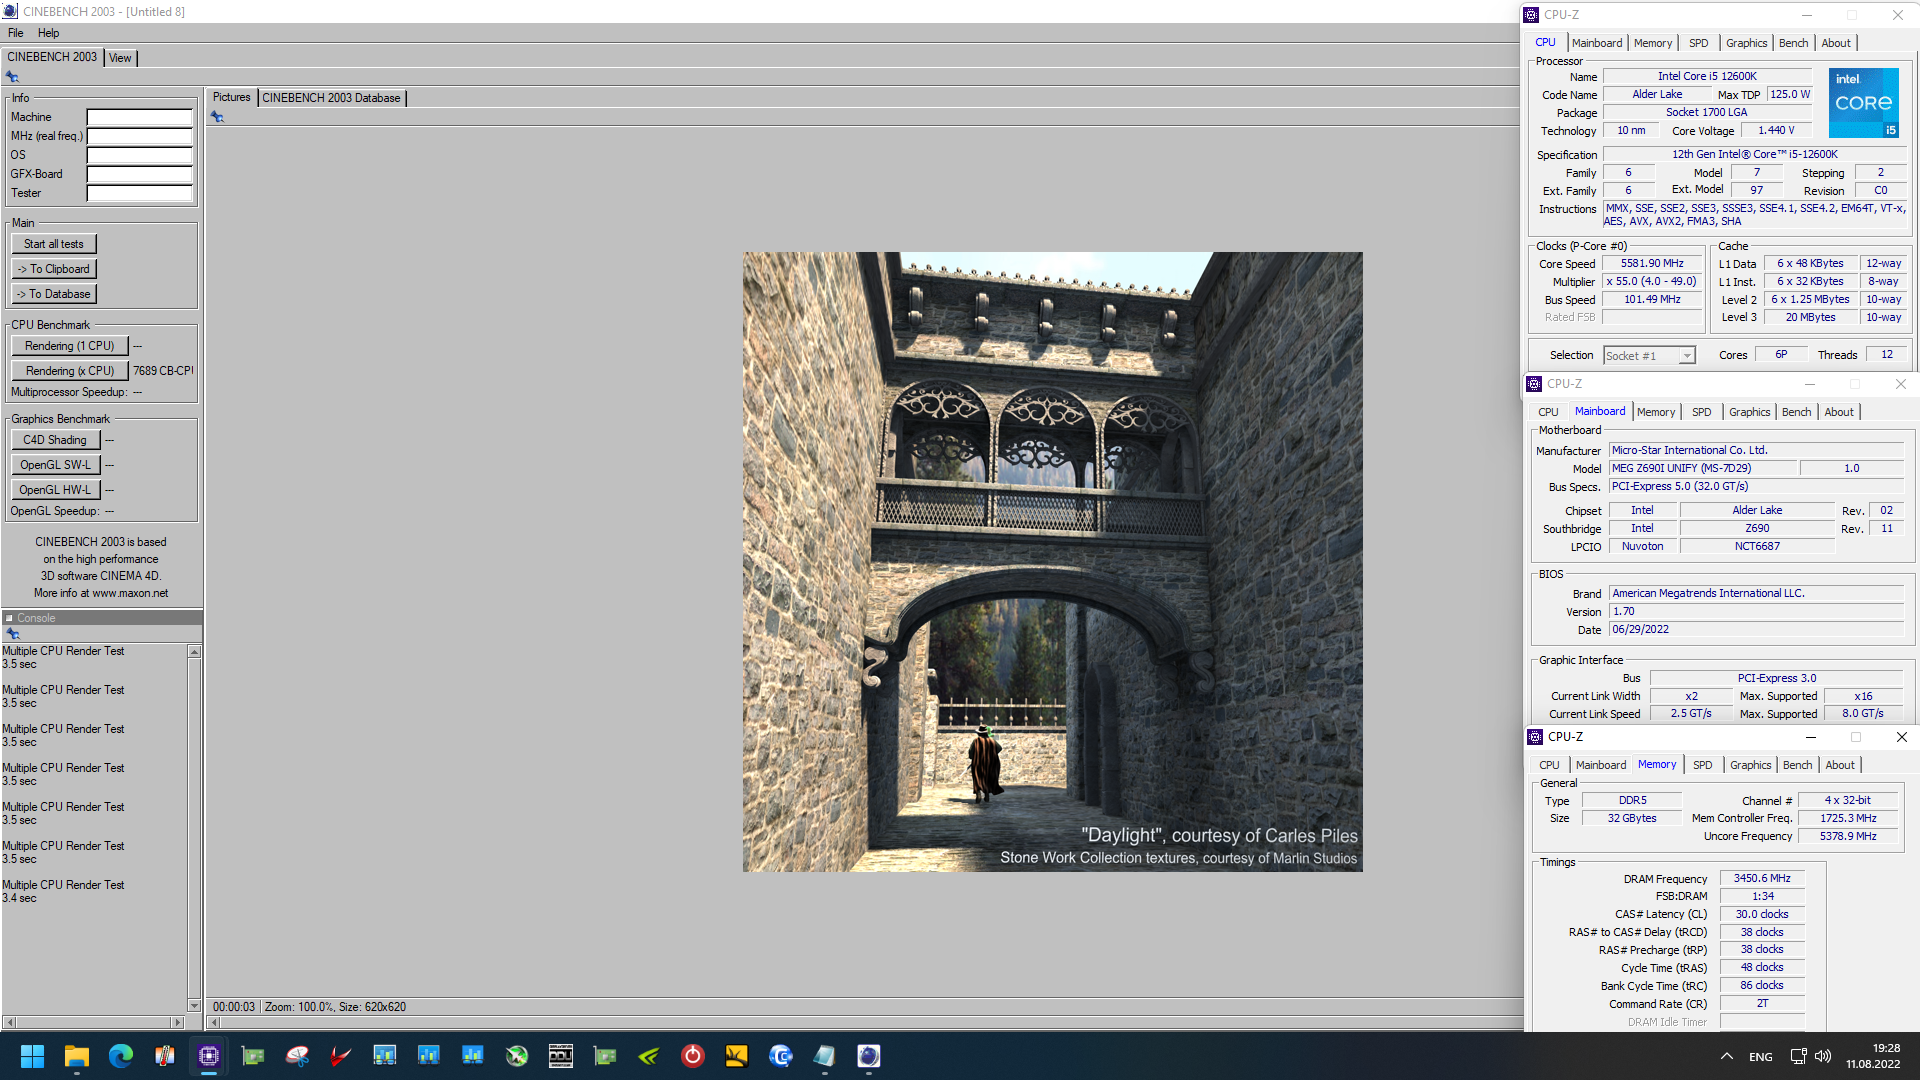This screenshot has width=1920, height=1080.
Task: Click the ENG language indicator
Action: pyautogui.click(x=1761, y=1057)
